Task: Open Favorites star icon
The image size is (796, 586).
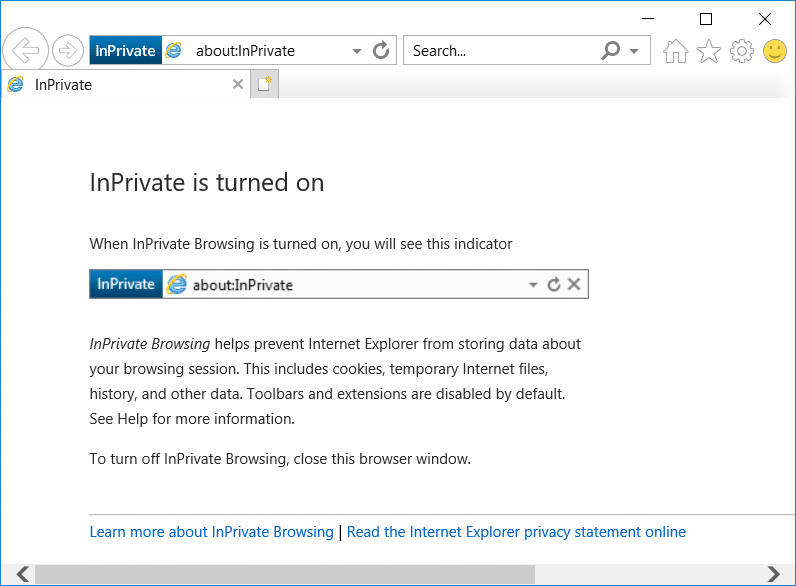Action: (709, 51)
